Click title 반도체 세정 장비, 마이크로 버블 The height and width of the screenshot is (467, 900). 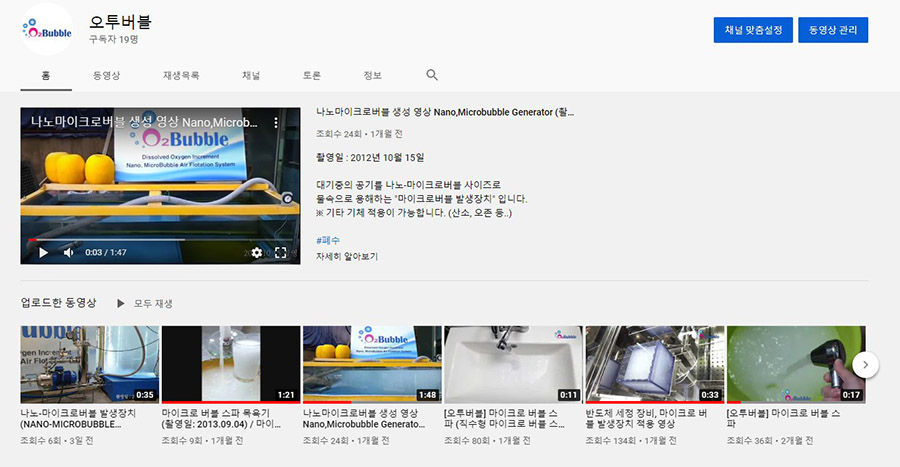pyautogui.click(x=646, y=419)
